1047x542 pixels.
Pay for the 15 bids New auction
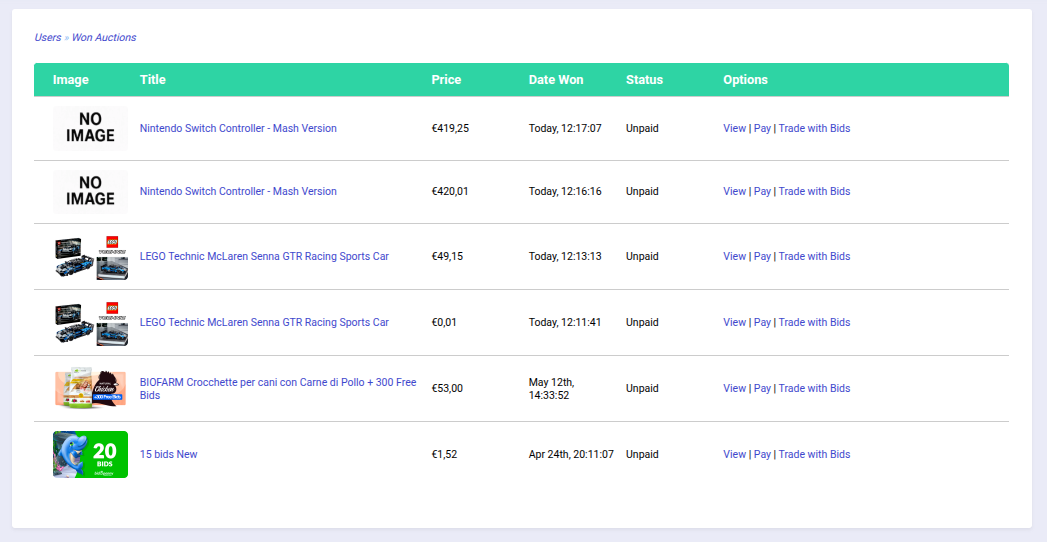tap(762, 455)
